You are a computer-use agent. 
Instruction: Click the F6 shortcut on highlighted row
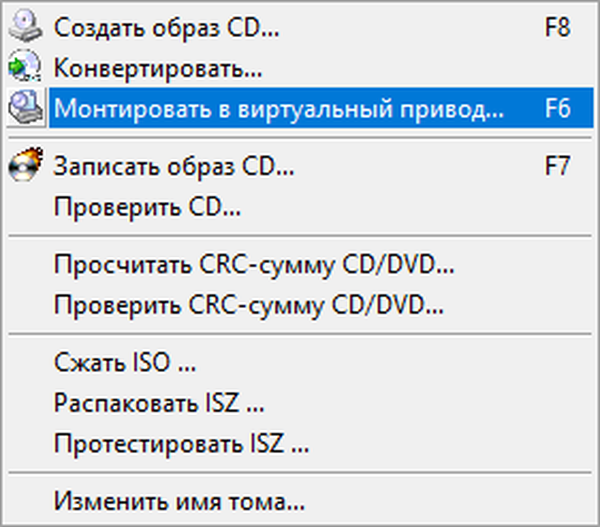pyautogui.click(x=558, y=108)
